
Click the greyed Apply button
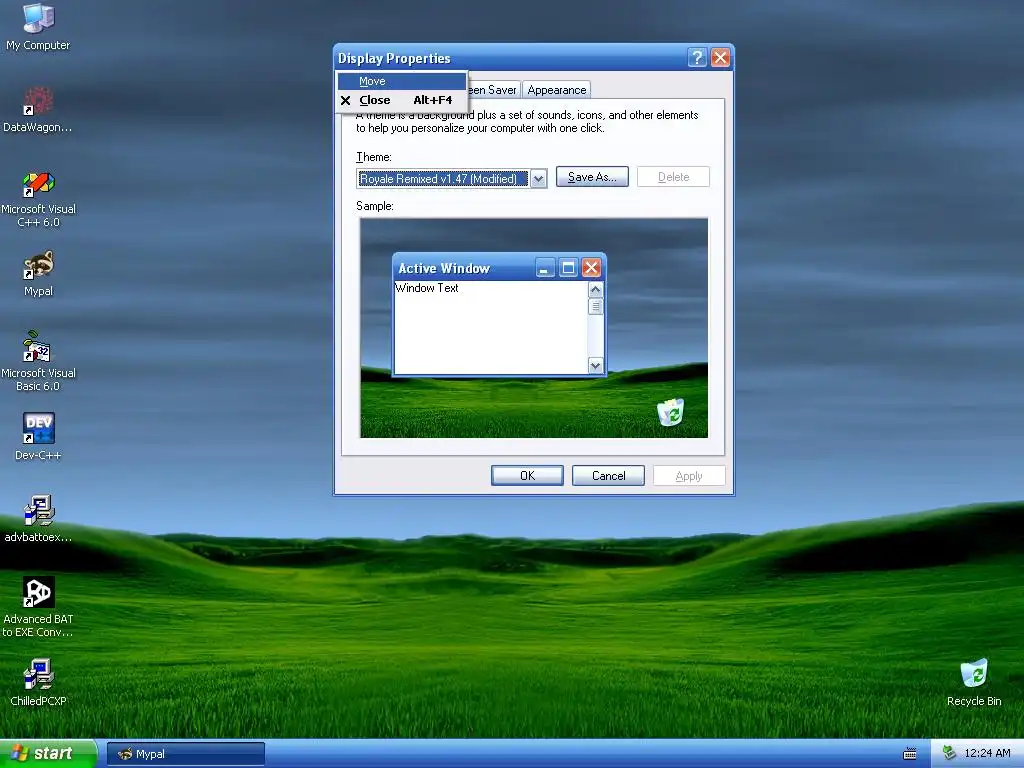pyautogui.click(x=689, y=475)
